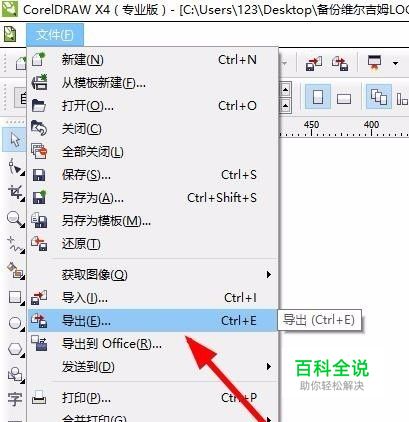
Task: Select the Pick (arrow) tool
Action: (15, 140)
